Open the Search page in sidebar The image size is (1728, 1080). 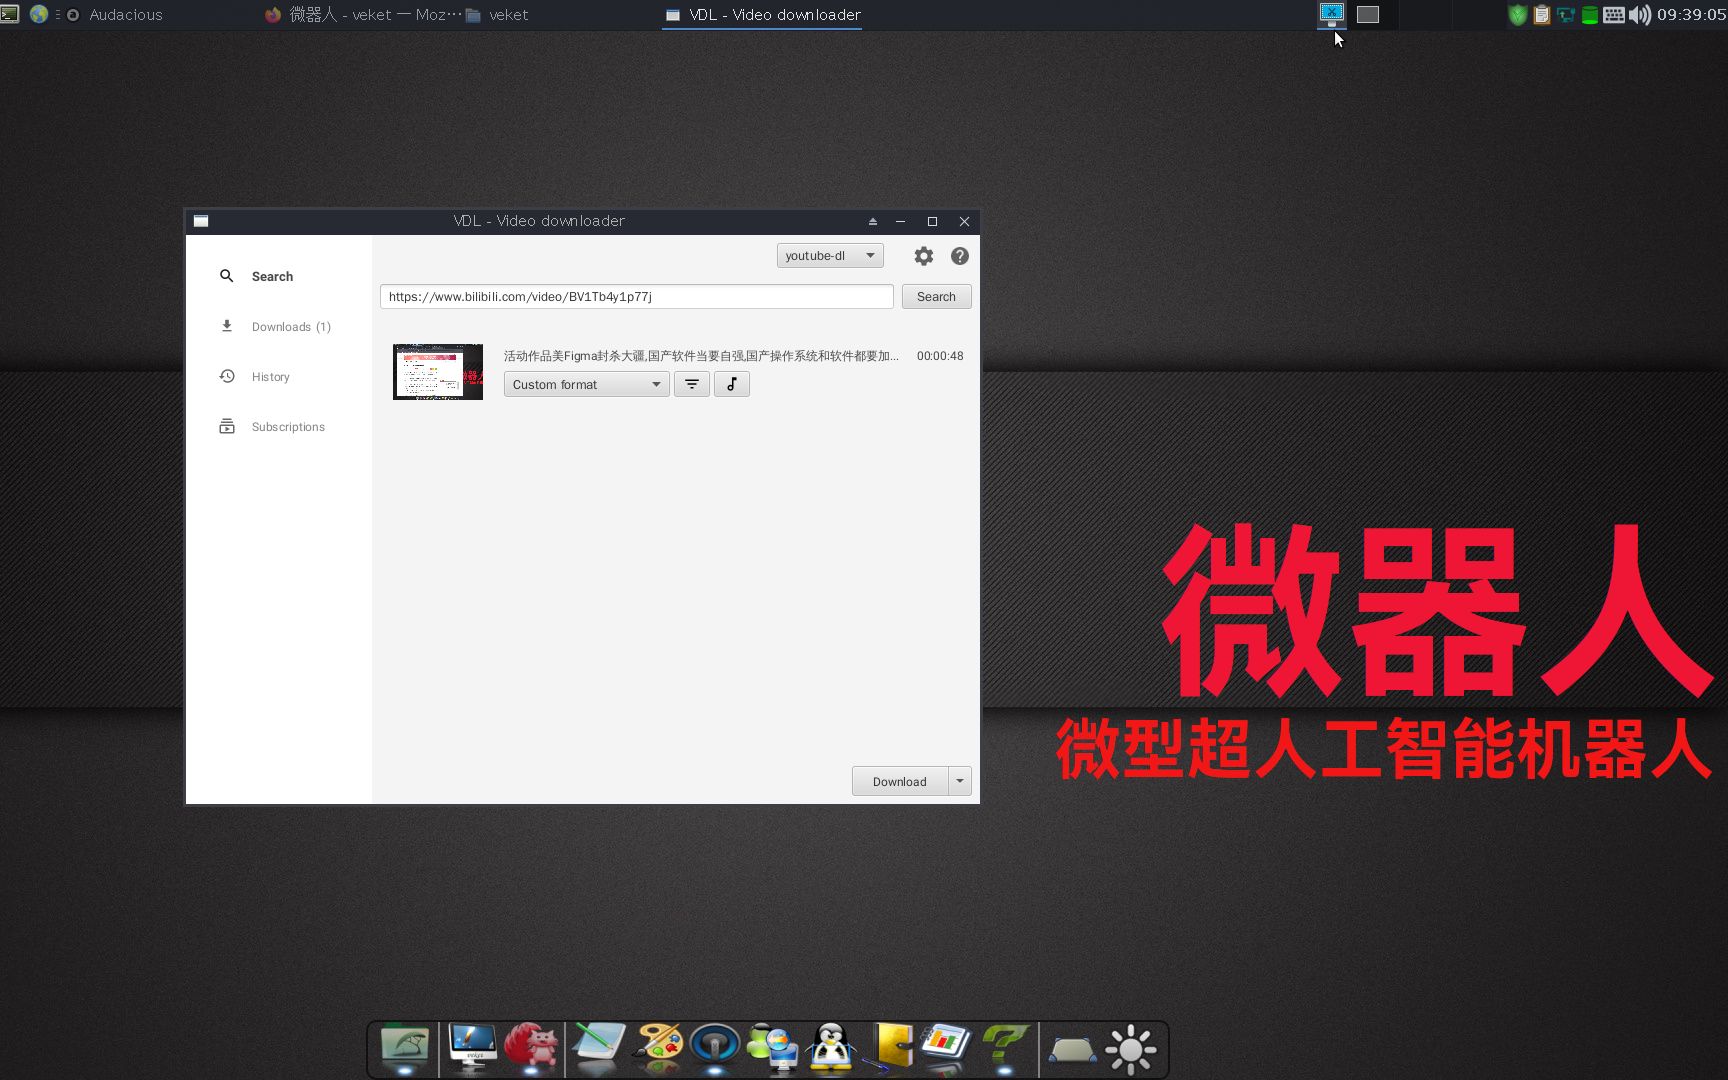(272, 276)
